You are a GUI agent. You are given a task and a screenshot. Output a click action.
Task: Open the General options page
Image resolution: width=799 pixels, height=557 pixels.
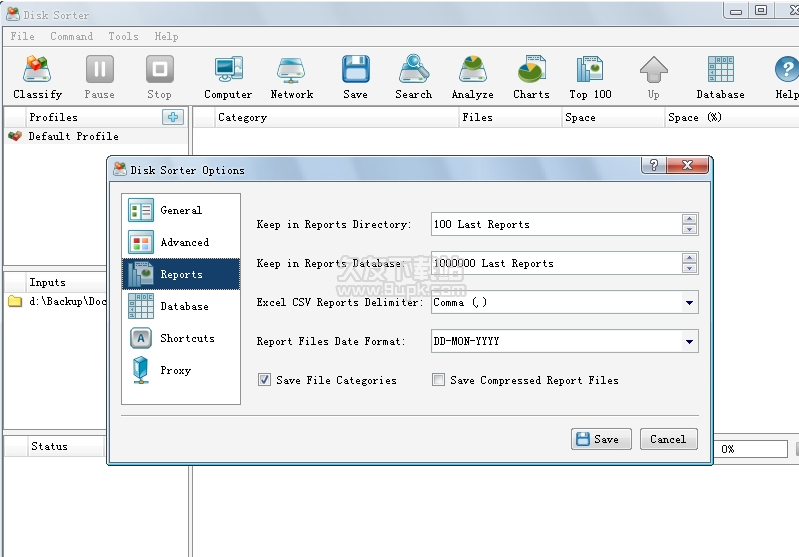coord(181,210)
